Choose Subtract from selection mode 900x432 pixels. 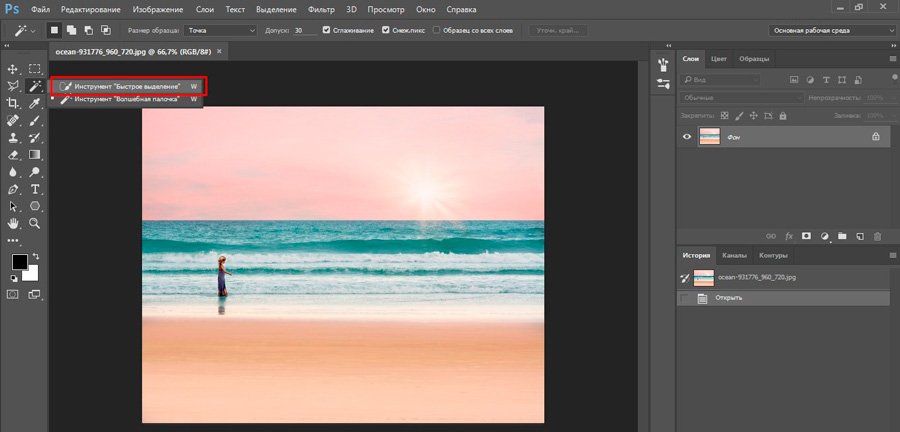point(88,30)
